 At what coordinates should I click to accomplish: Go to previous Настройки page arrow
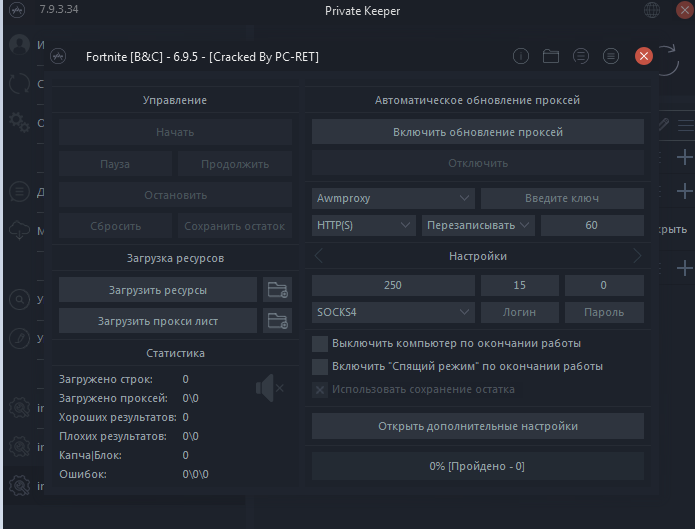click(318, 256)
